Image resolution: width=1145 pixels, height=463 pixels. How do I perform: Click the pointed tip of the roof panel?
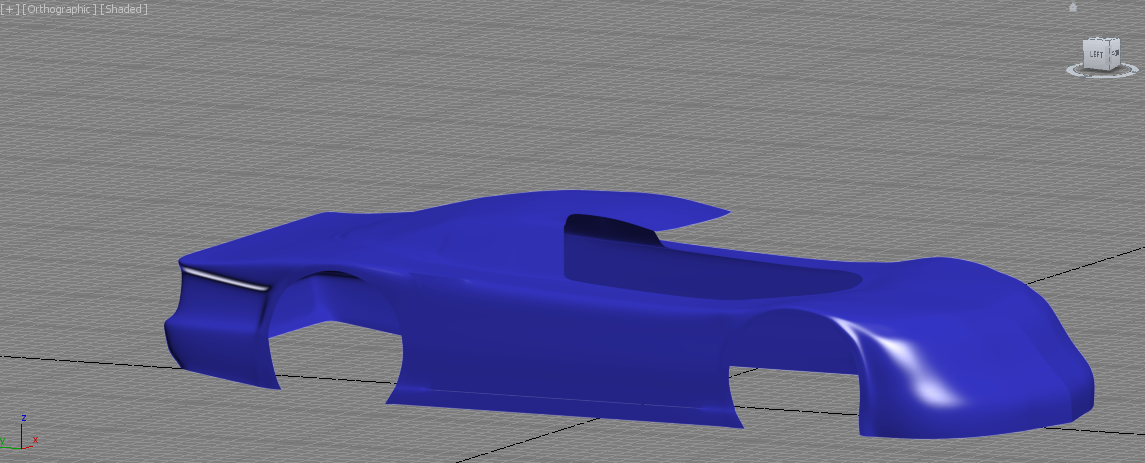point(724,213)
